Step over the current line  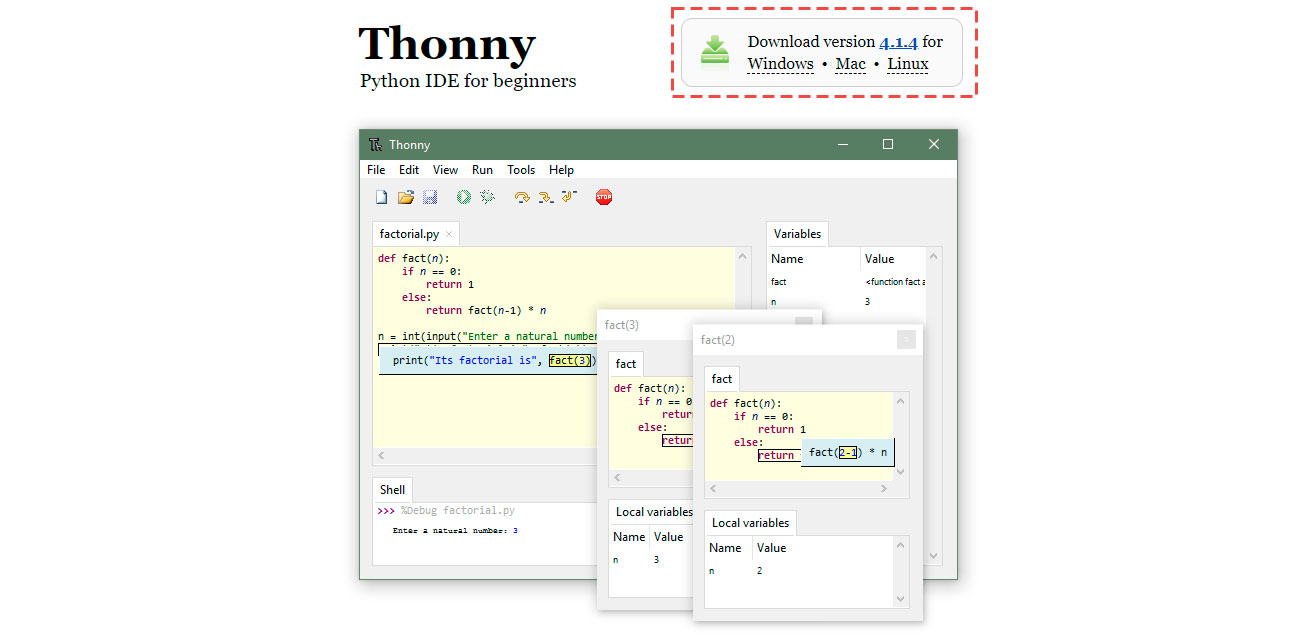pyautogui.click(x=521, y=196)
